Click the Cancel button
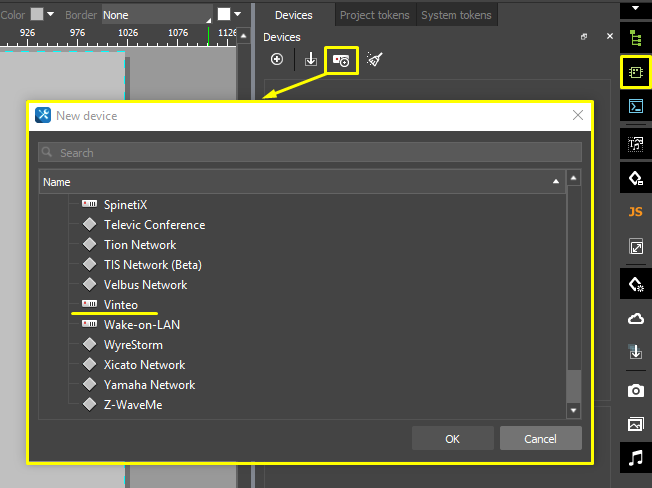 tap(540, 439)
